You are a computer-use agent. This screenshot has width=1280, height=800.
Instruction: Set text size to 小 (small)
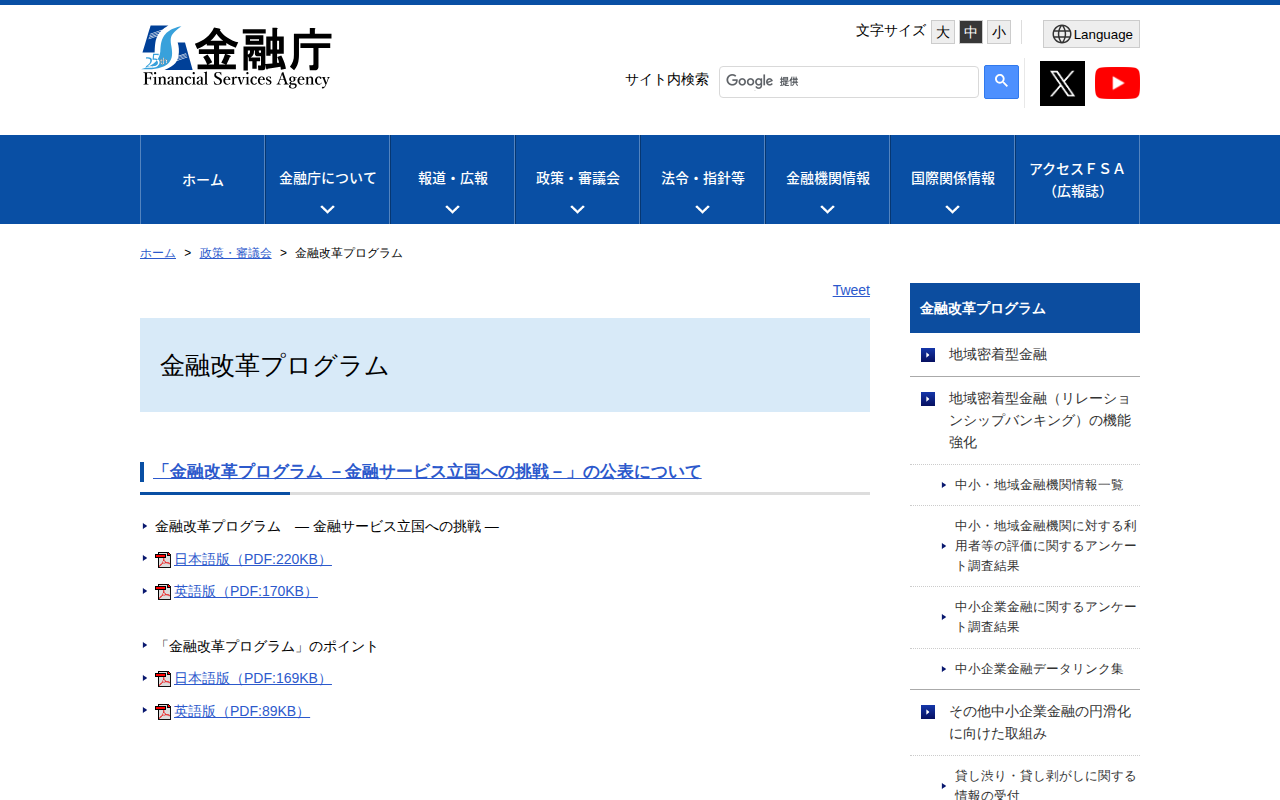tap(999, 32)
